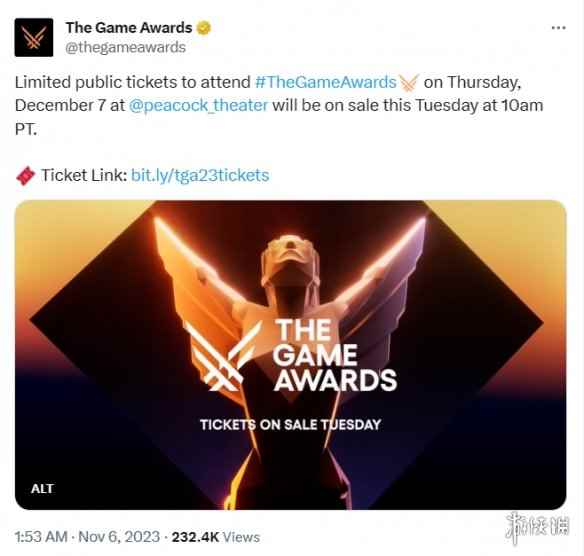Click the gold verified badge
Image resolution: width=584 pixels, height=556 pixels.
pyautogui.click(x=203, y=28)
